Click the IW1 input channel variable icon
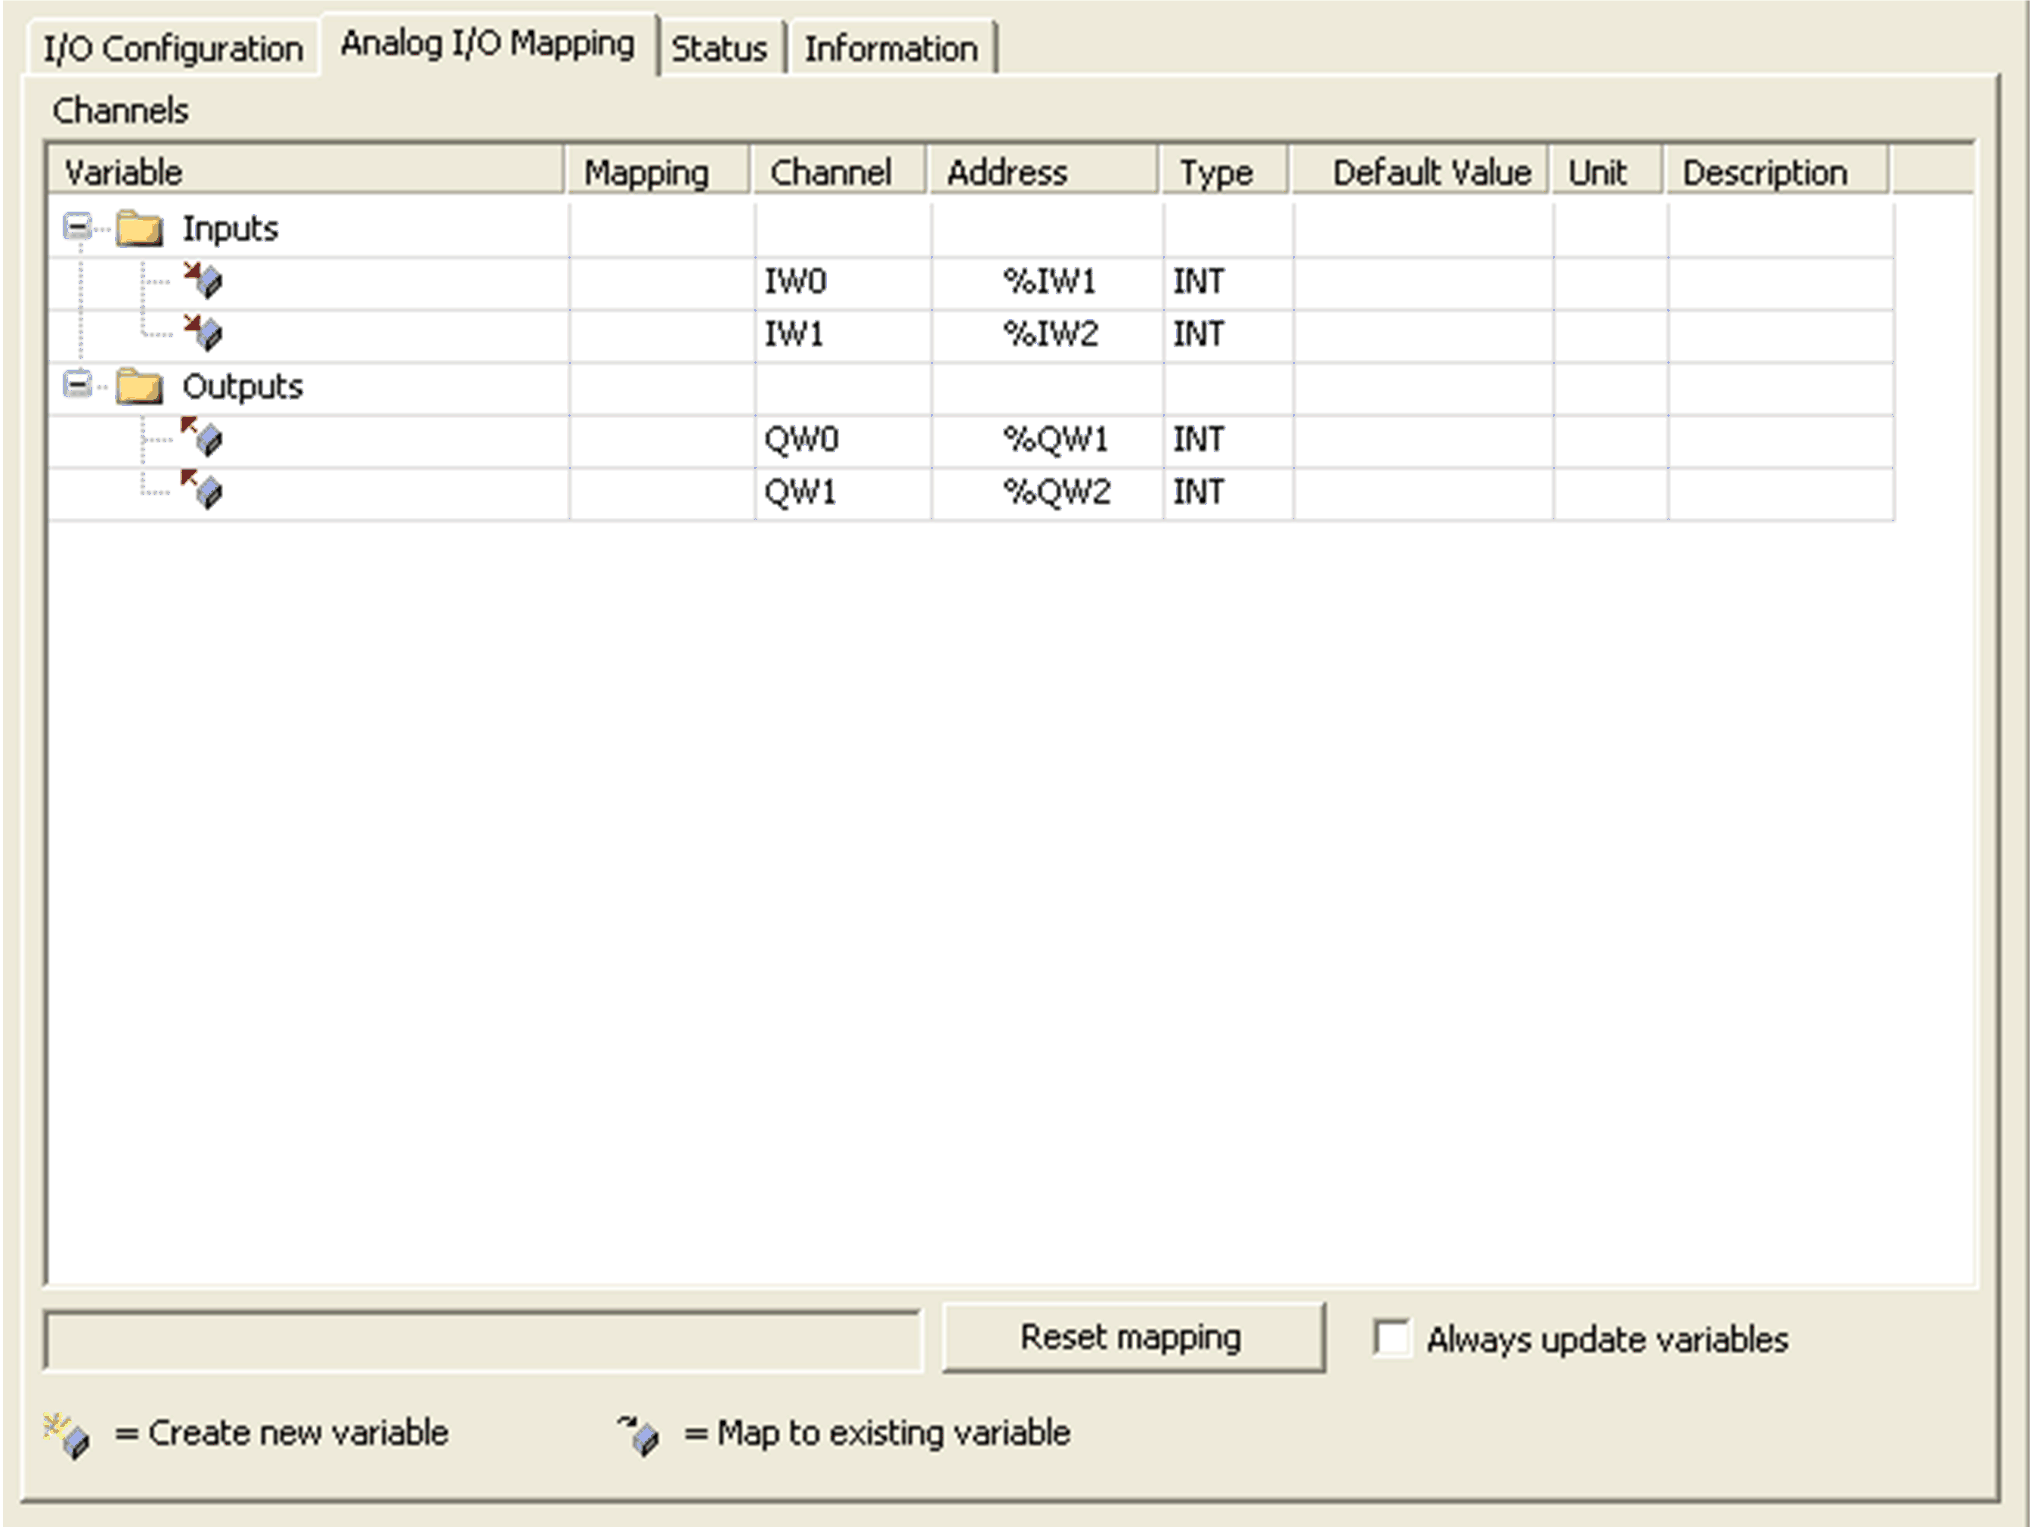2034x1528 pixels. (x=203, y=333)
